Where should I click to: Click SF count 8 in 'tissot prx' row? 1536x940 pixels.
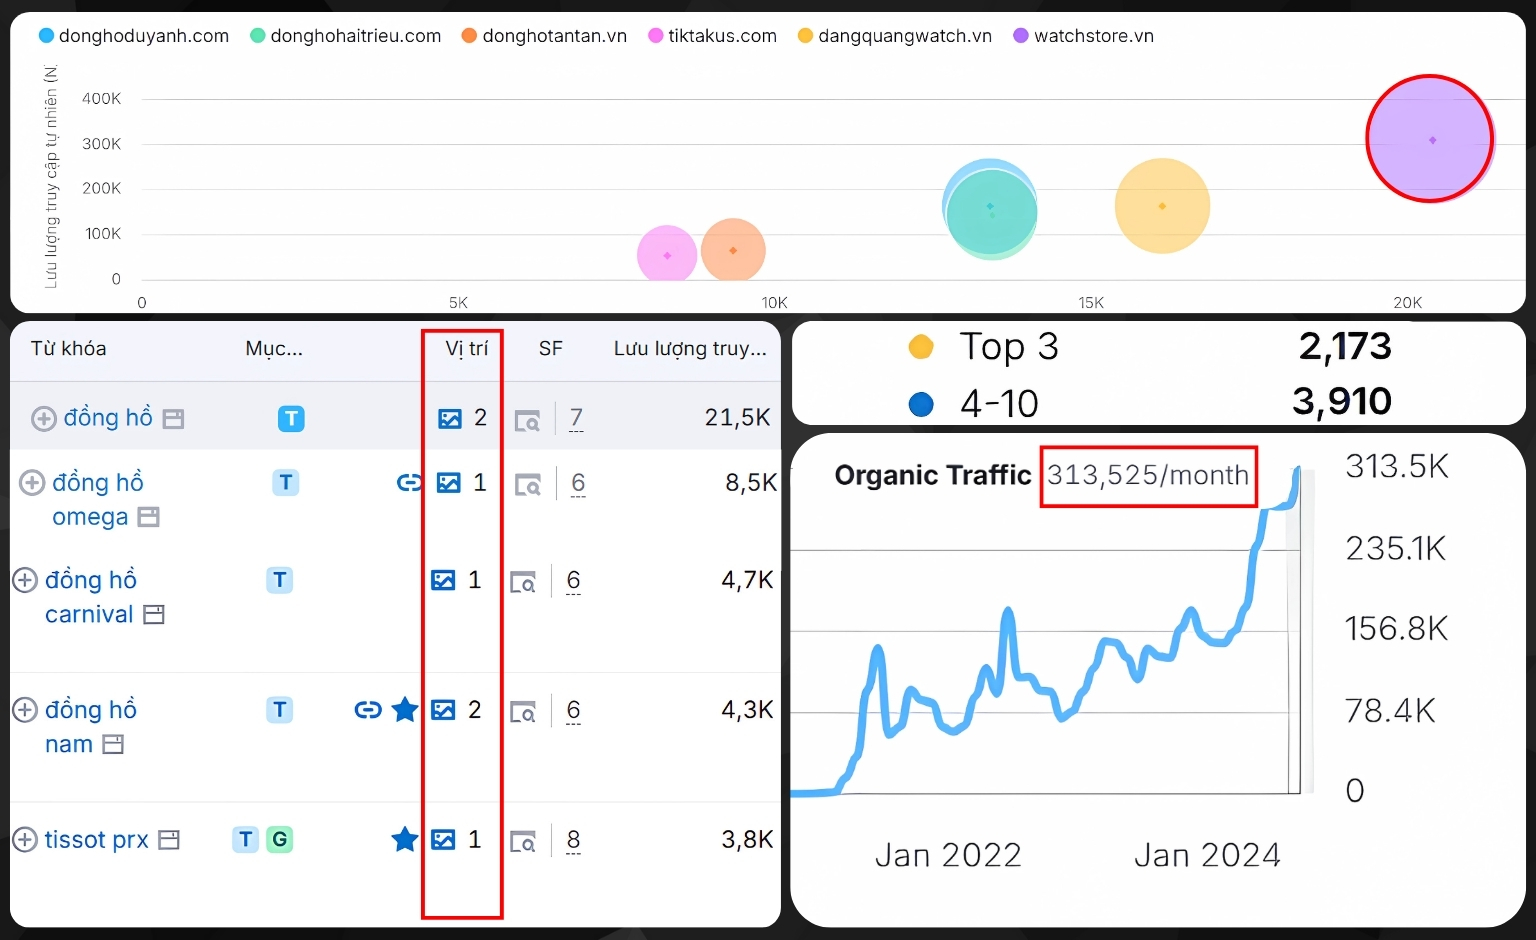tap(573, 840)
